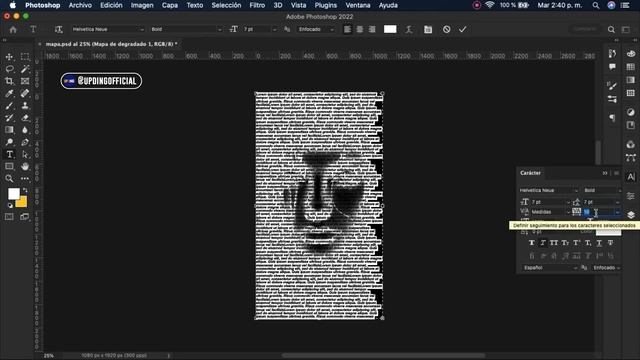The height and width of the screenshot is (360, 640).
Task: Toggle text orientation in options bar
Action: pyautogui.click(x=58, y=29)
